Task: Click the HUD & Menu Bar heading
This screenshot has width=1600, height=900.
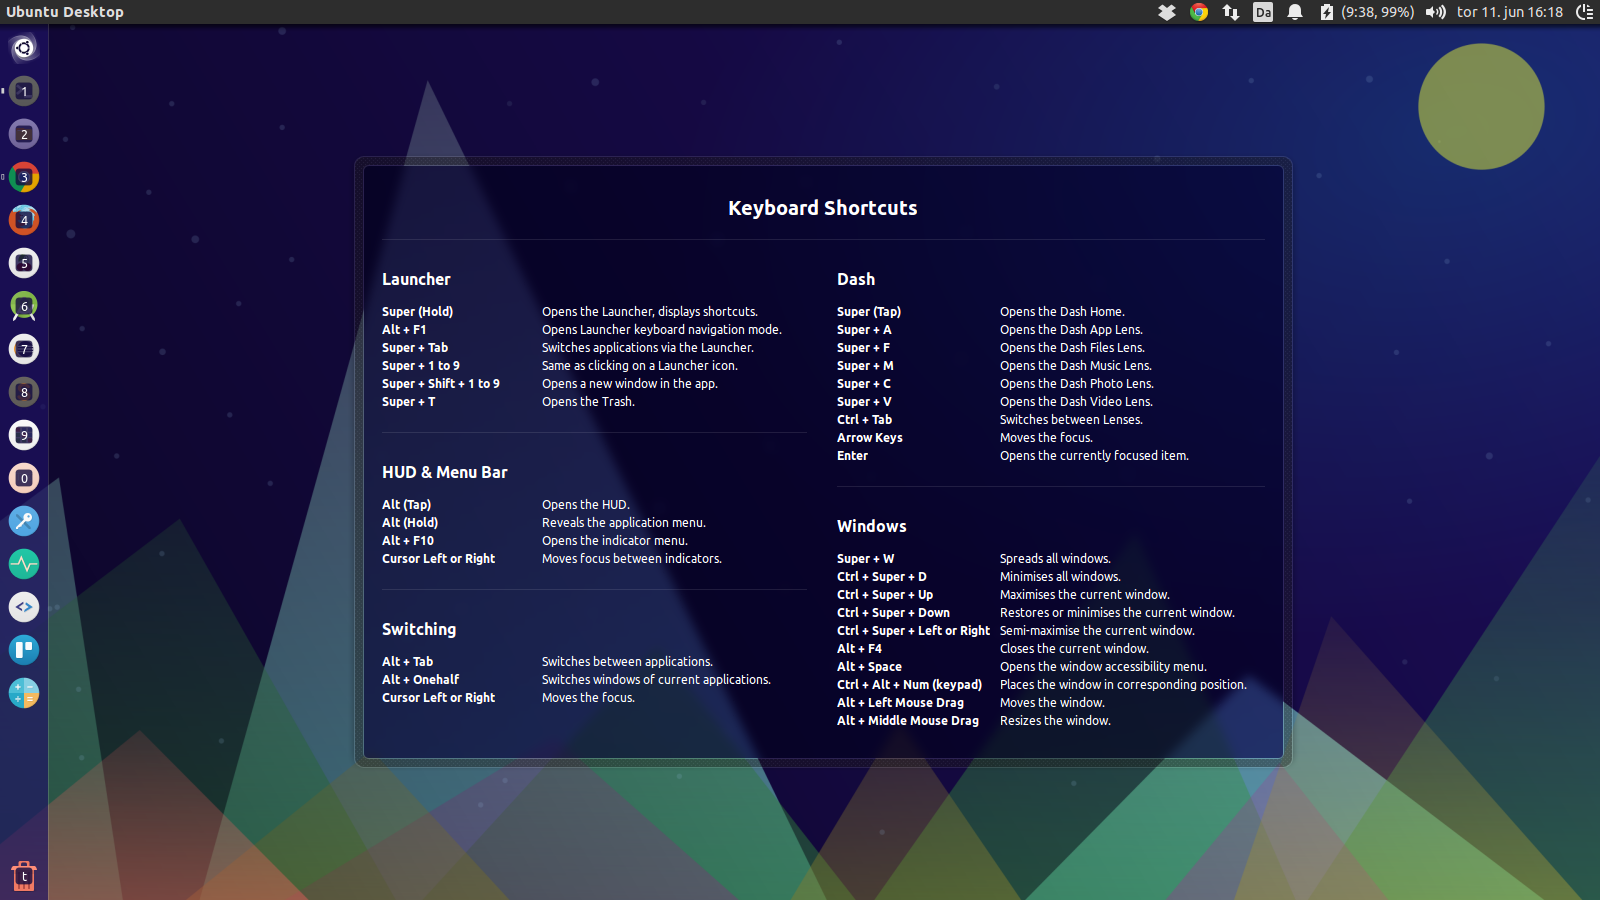Action: coord(445,472)
